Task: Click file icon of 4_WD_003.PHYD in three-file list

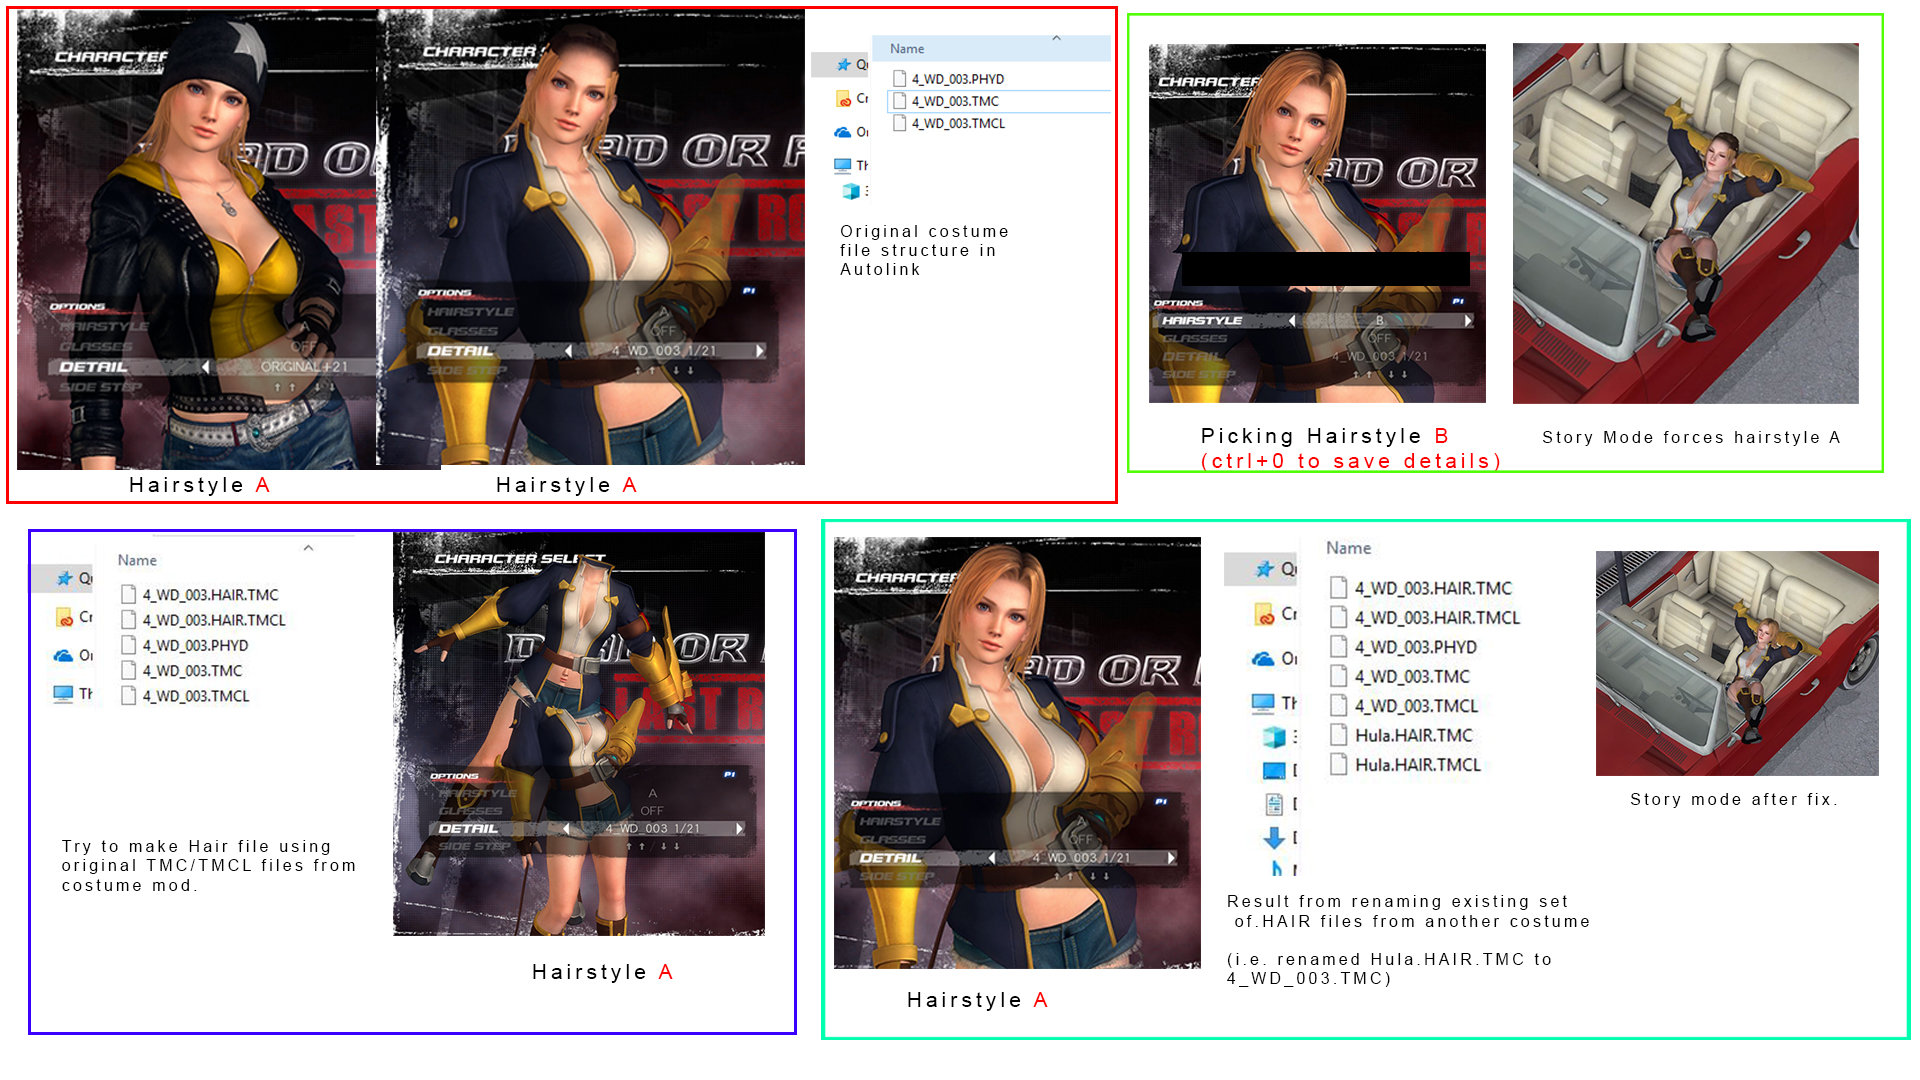Action: (899, 78)
